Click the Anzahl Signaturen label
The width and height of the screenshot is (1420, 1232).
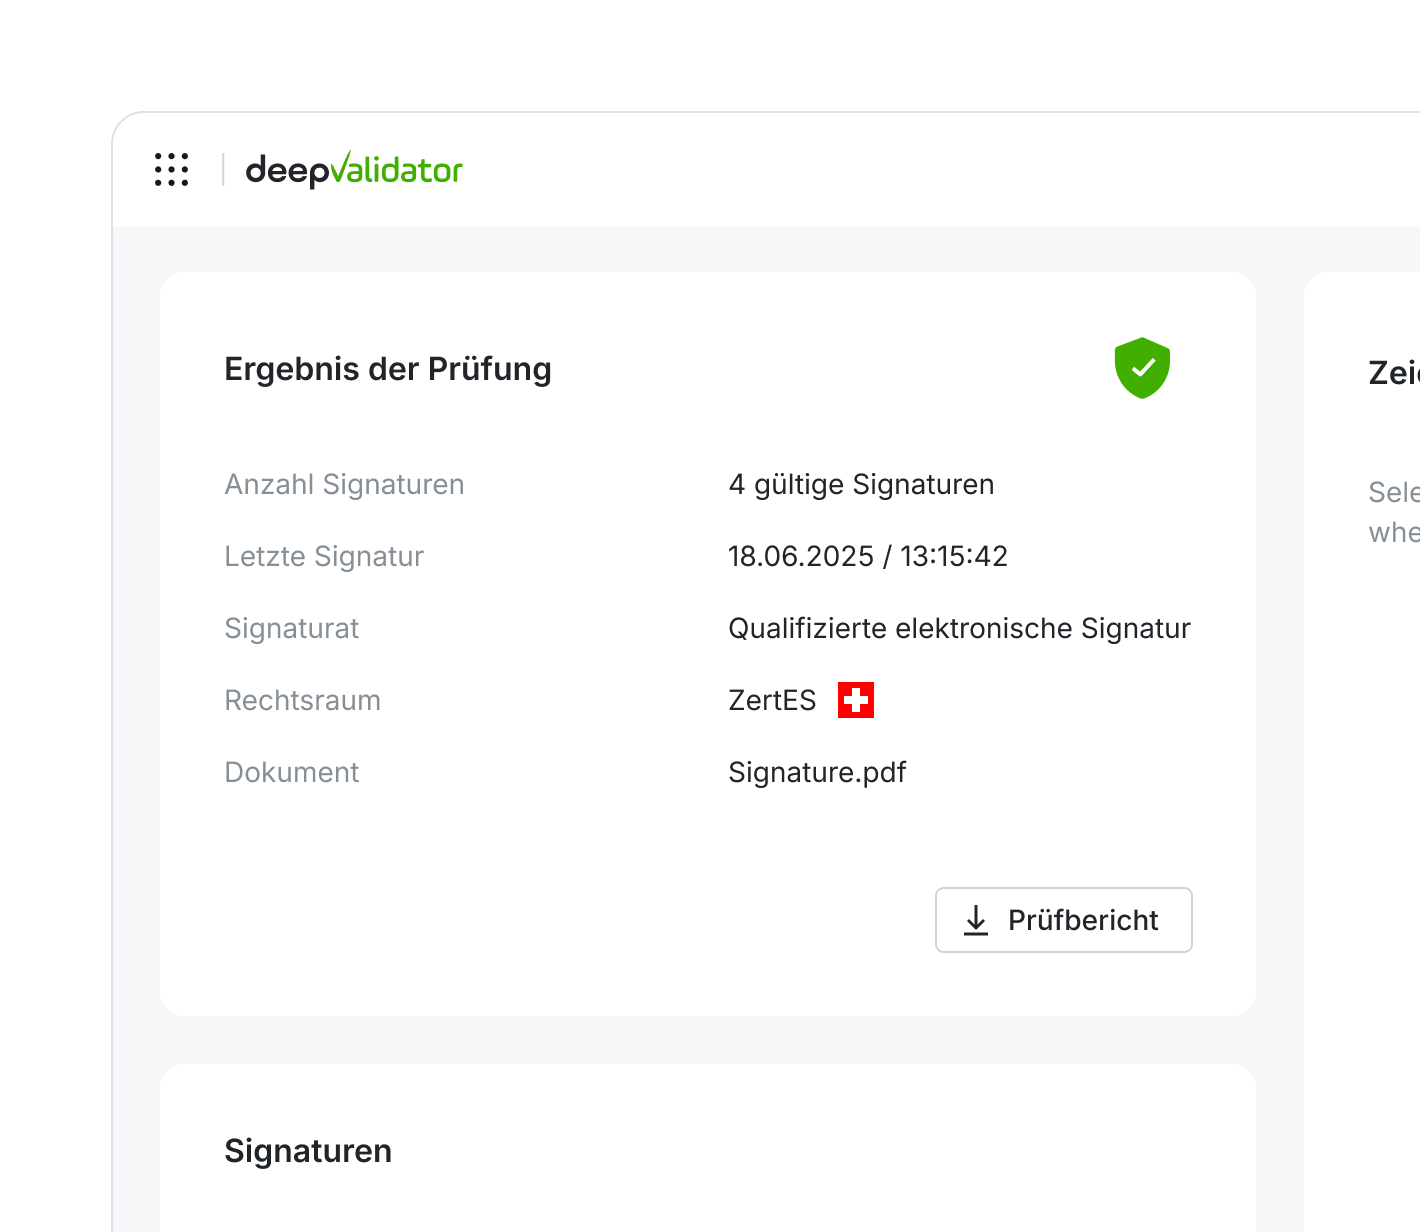tap(344, 484)
